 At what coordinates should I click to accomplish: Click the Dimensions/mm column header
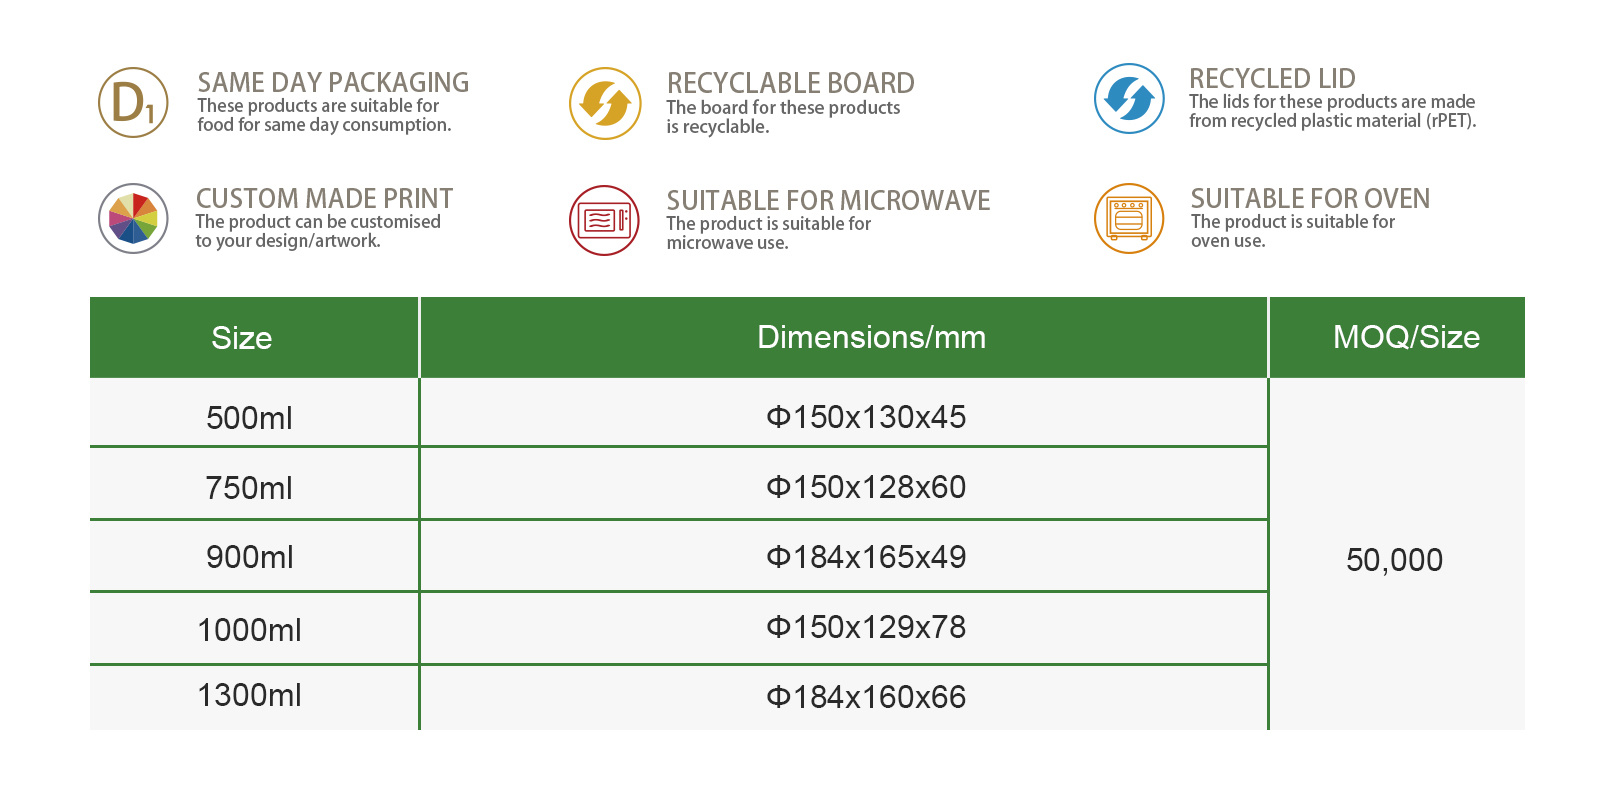click(x=844, y=337)
